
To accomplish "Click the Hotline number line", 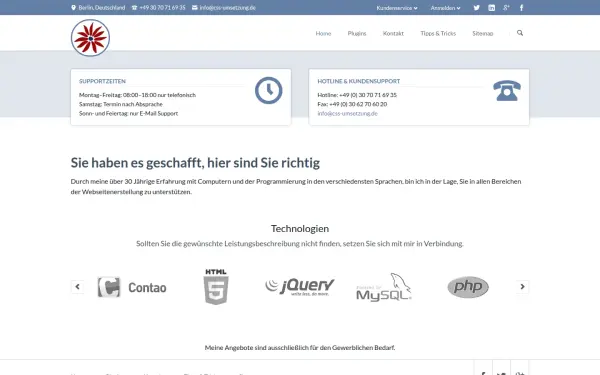I will (357, 95).
